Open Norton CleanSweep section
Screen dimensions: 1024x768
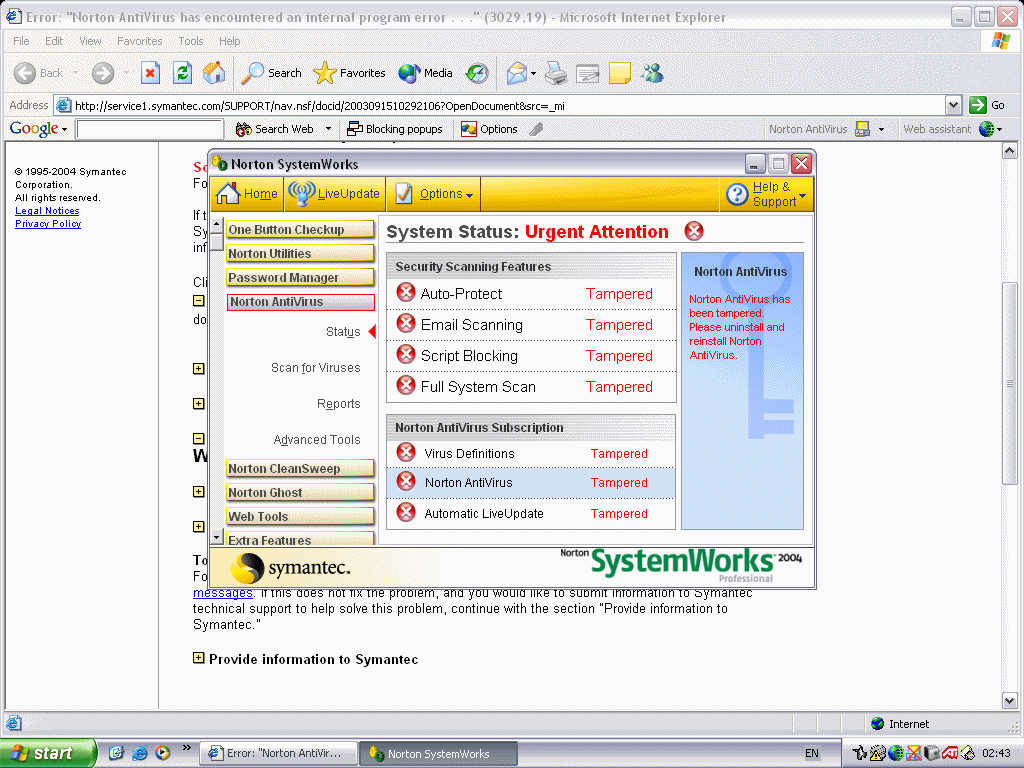click(300, 468)
